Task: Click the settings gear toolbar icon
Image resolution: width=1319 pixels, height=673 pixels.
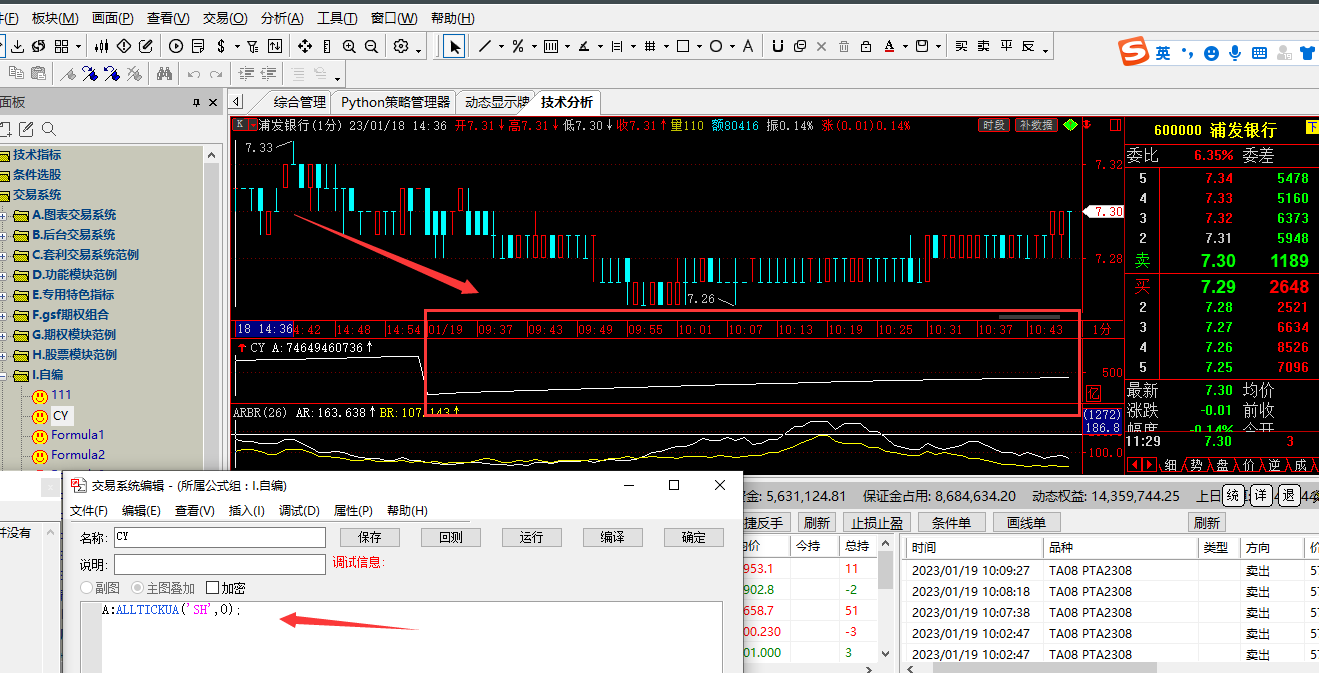Action: (401, 46)
